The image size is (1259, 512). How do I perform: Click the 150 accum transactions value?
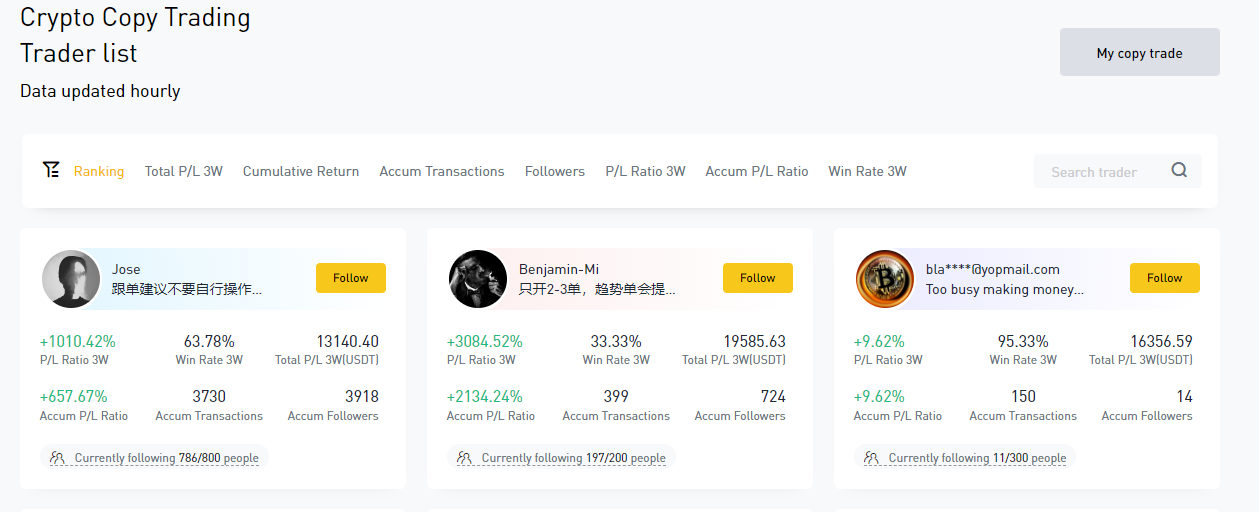click(x=1023, y=396)
